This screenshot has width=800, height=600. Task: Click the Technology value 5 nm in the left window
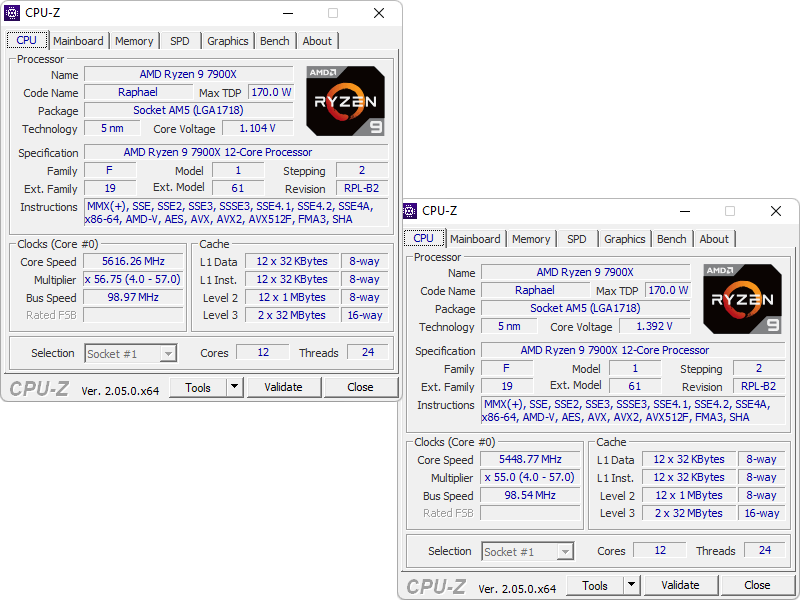(112, 128)
